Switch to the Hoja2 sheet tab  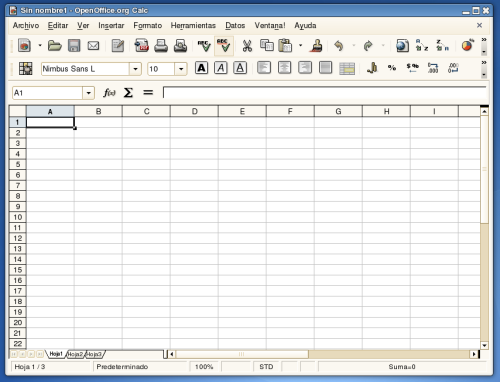tap(75, 354)
